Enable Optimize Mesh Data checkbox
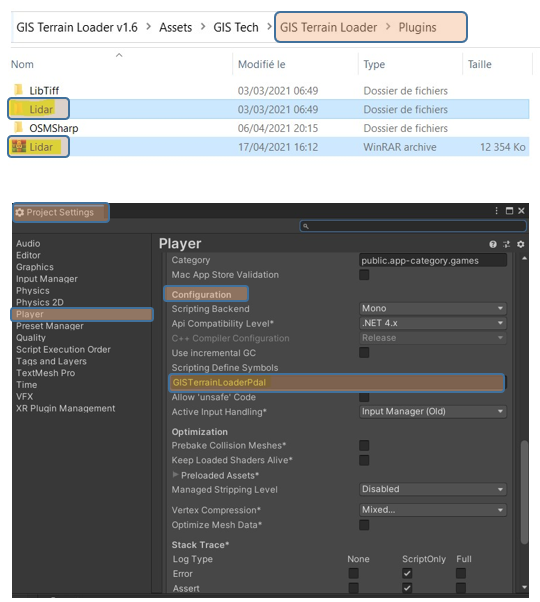This screenshot has height=602, width=540. (364, 525)
